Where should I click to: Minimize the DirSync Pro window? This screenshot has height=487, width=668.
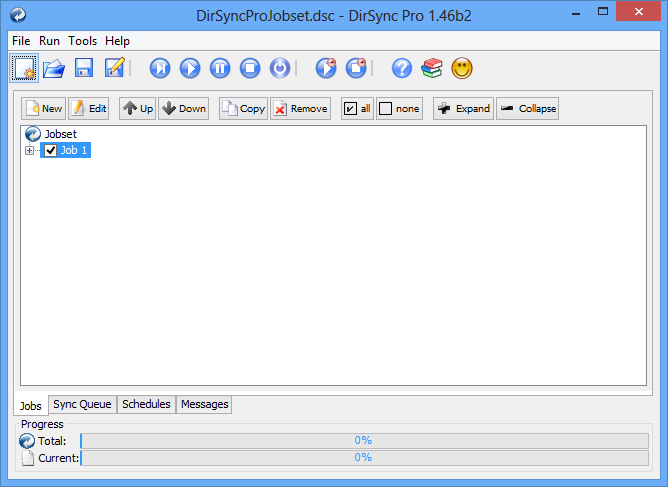[x=576, y=13]
